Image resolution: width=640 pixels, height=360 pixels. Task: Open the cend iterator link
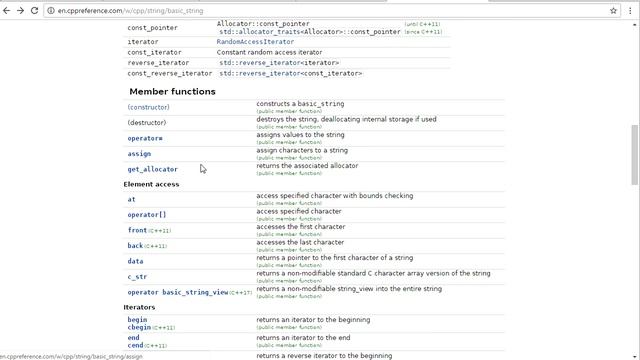(x=135, y=345)
